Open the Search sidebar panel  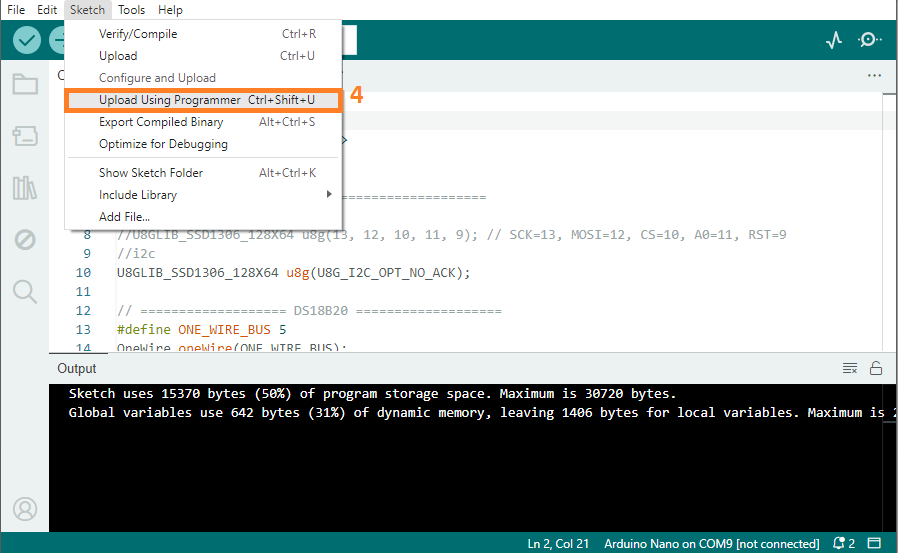tap(25, 292)
